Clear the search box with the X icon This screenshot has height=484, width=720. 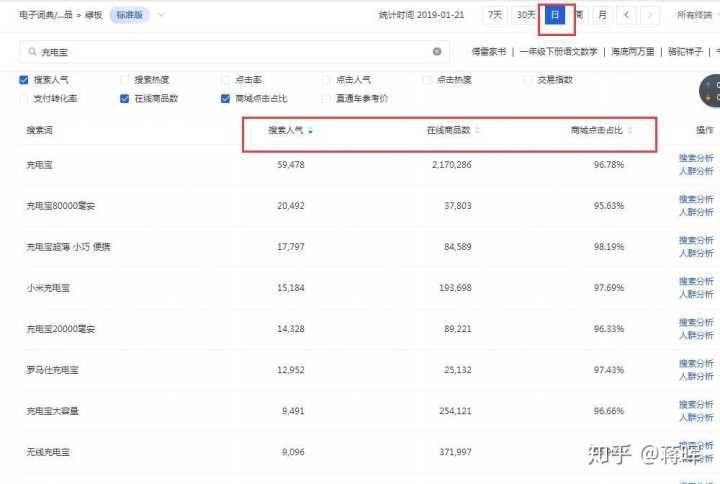coord(437,51)
